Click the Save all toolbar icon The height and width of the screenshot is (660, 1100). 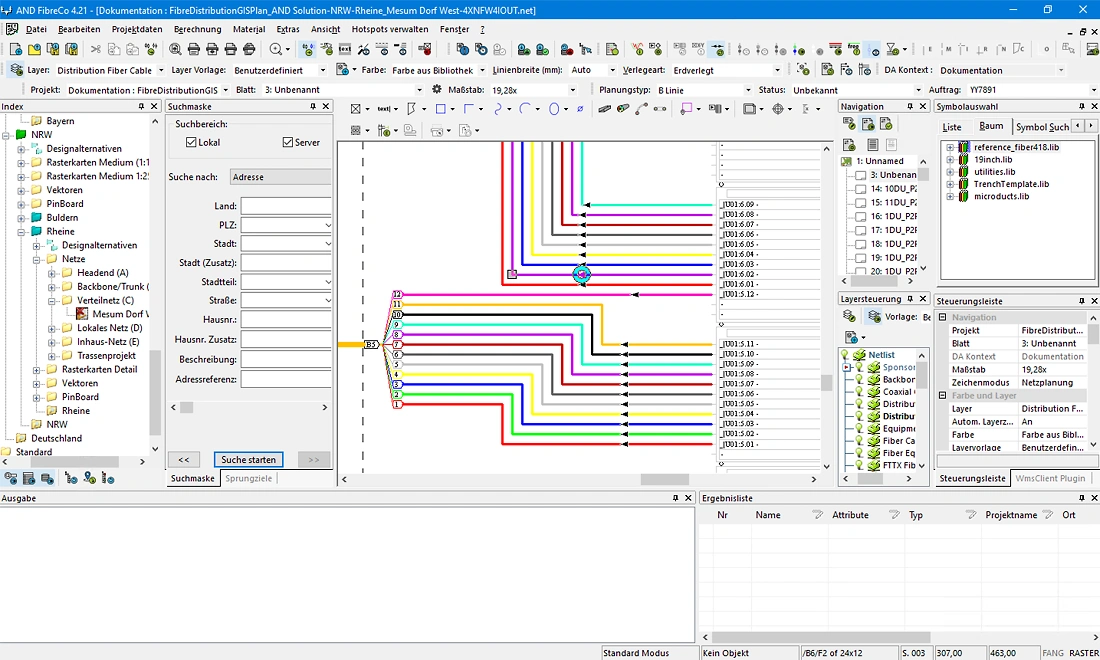click(x=71, y=49)
